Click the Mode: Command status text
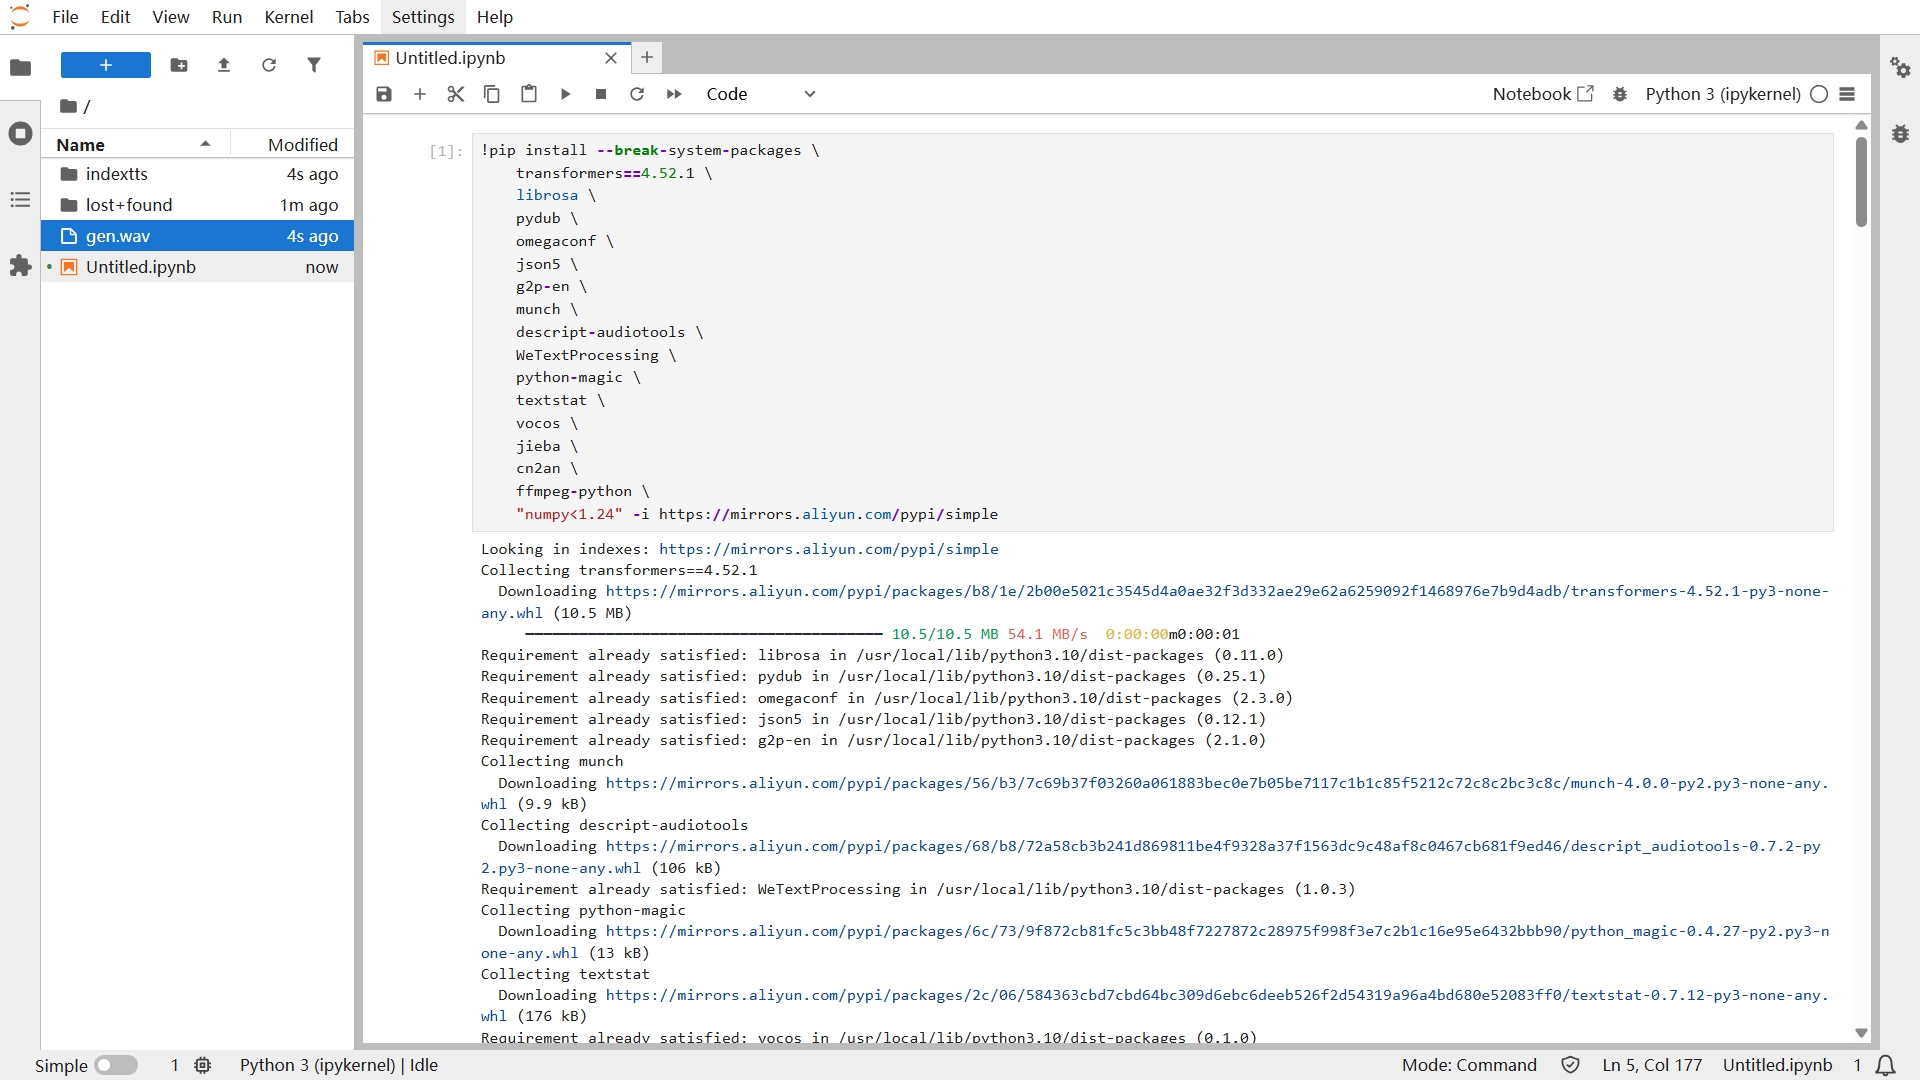 tap(1469, 1065)
